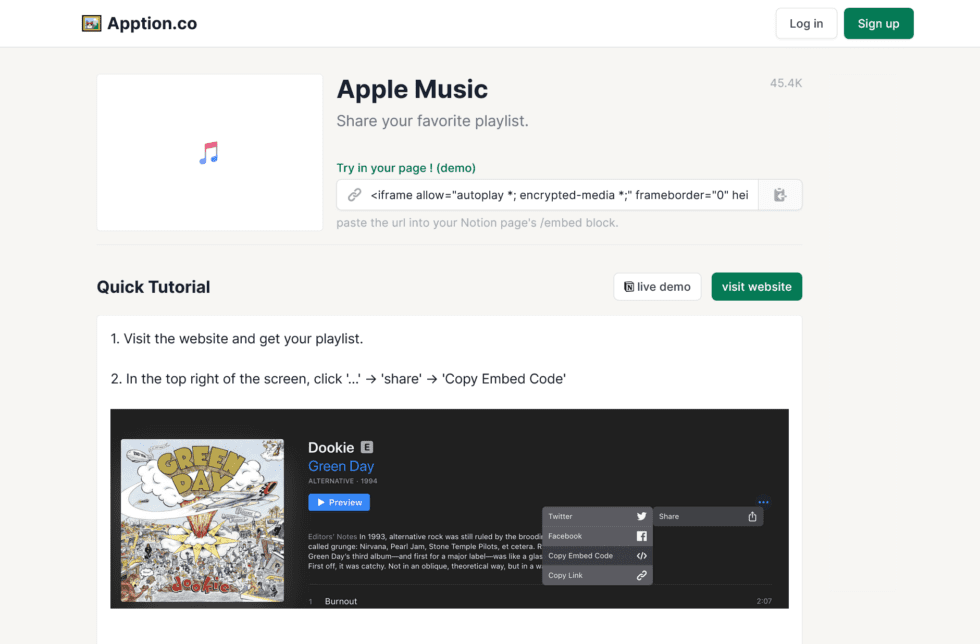Image resolution: width=980 pixels, height=644 pixels.
Task: Copy embed code with clipboard icon
Action: click(780, 195)
